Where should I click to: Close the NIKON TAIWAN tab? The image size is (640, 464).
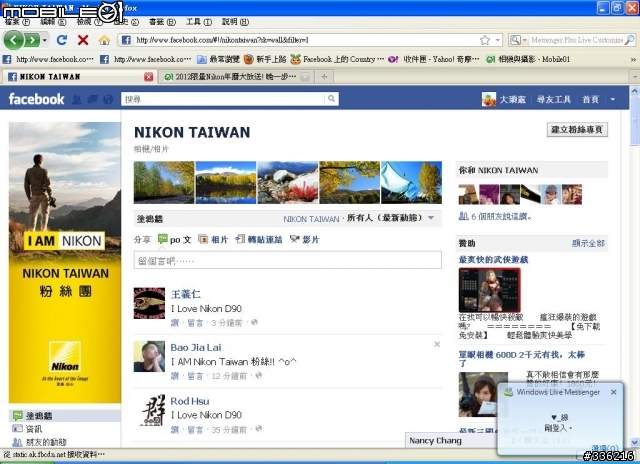point(149,77)
